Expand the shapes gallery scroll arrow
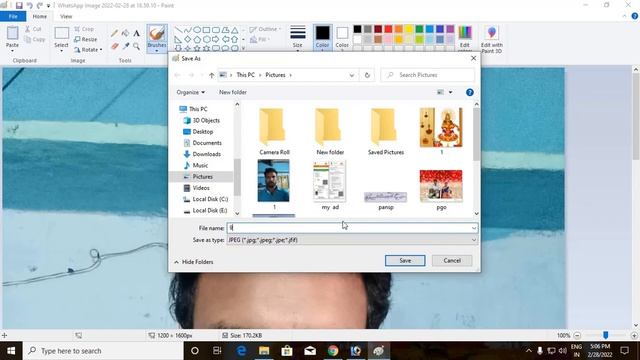The image size is (640, 360). click(x=243, y=49)
